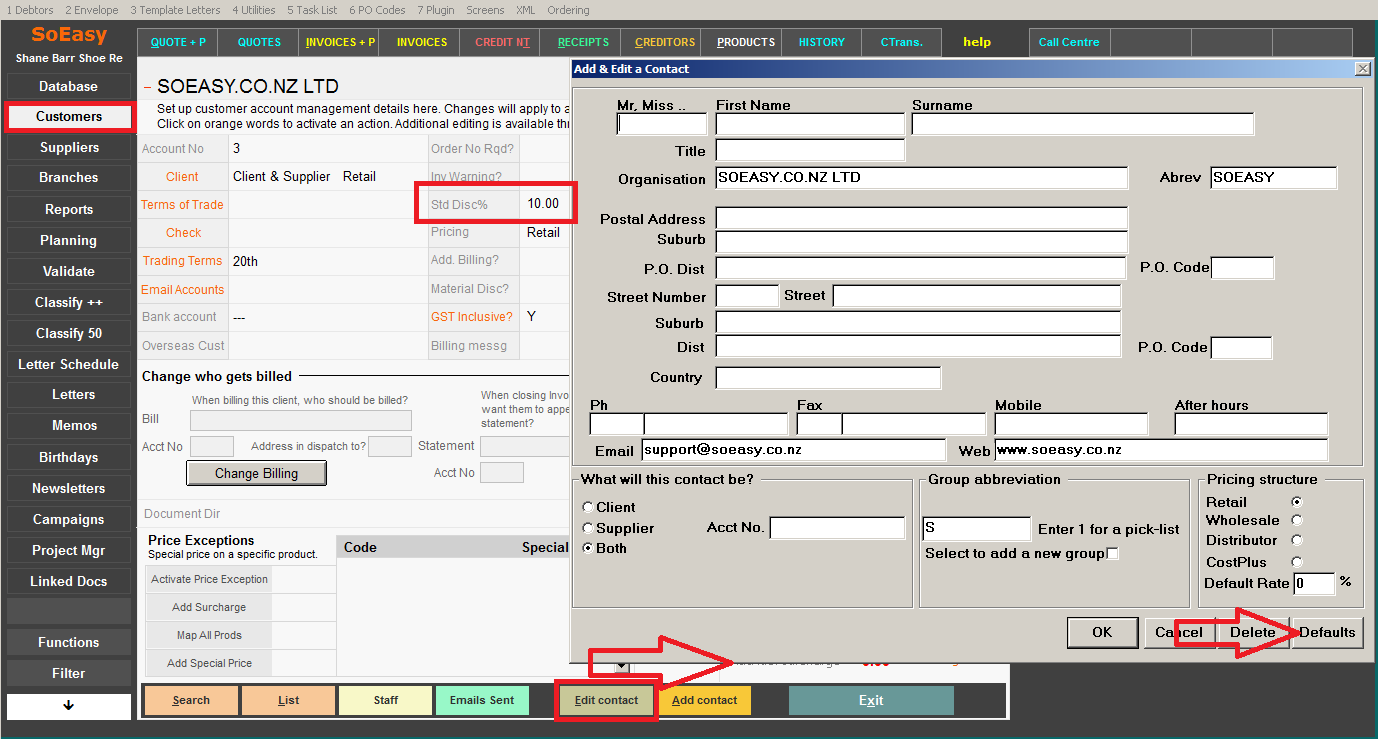
Task: Open the Call Centre tab
Action: [1069, 42]
